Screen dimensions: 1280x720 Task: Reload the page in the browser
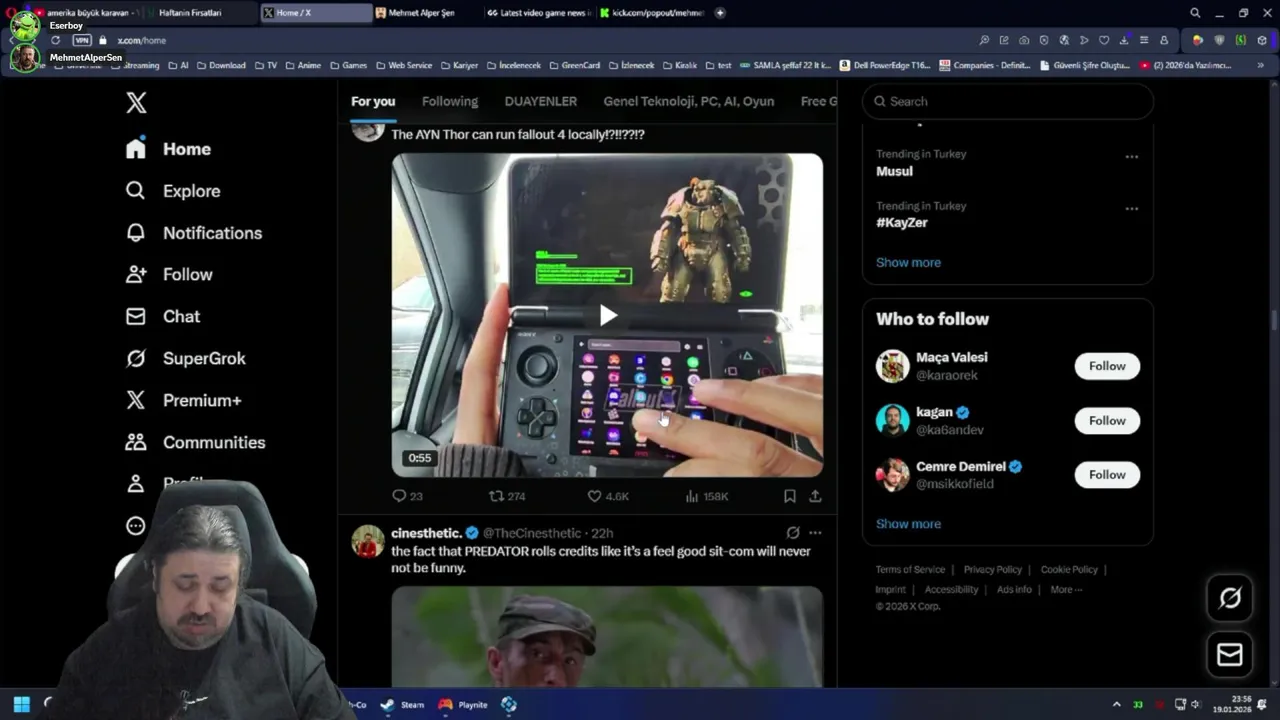click(x=55, y=40)
